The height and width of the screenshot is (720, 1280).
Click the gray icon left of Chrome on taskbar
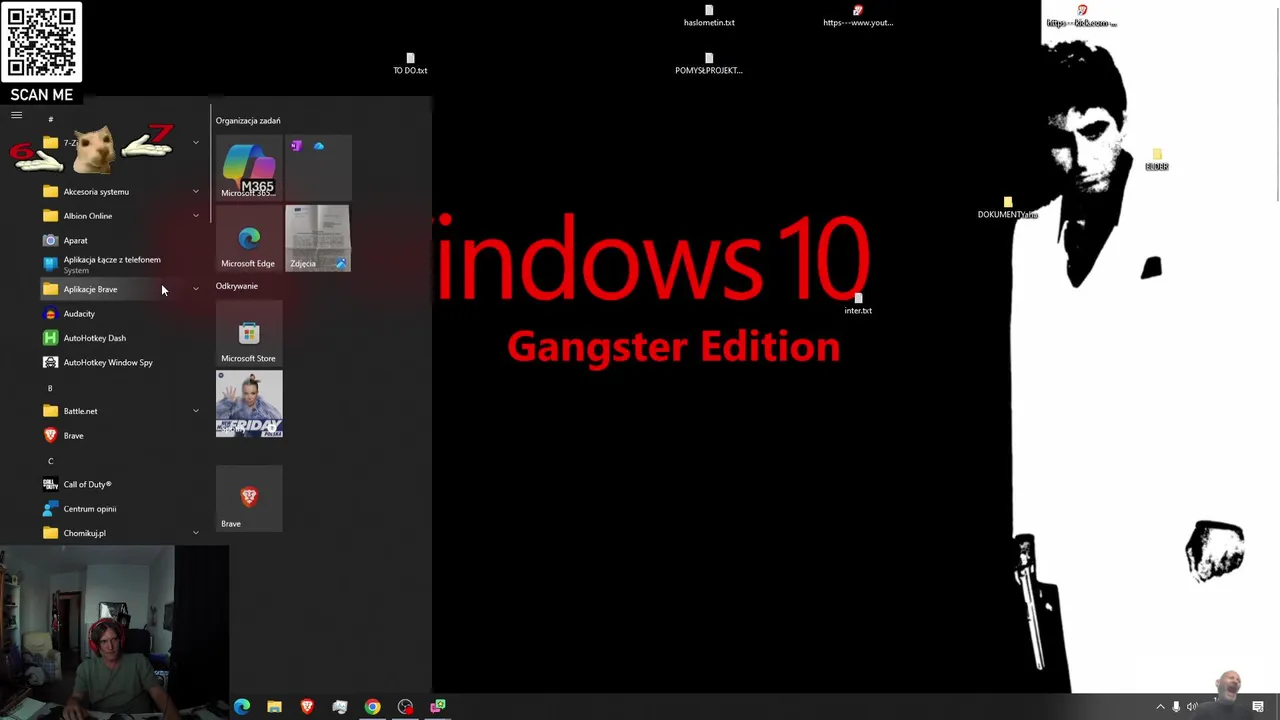pyautogui.click(x=340, y=707)
